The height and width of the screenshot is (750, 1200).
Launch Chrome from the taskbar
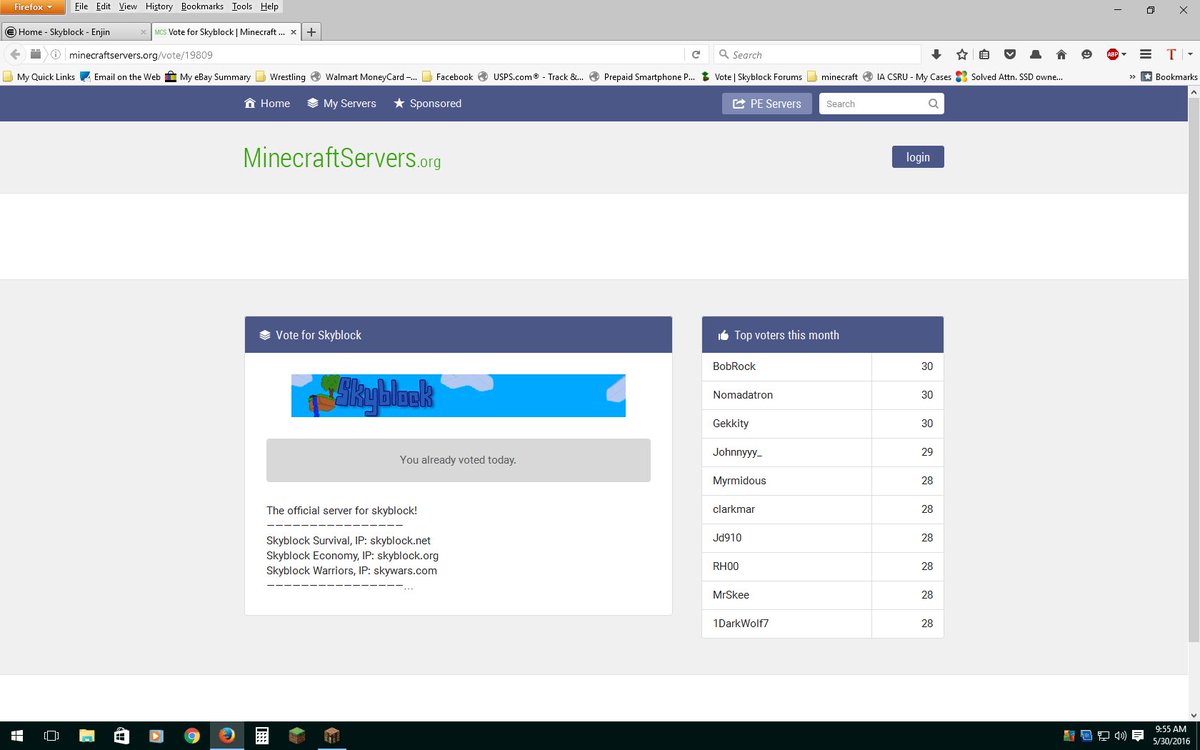[x=192, y=735]
